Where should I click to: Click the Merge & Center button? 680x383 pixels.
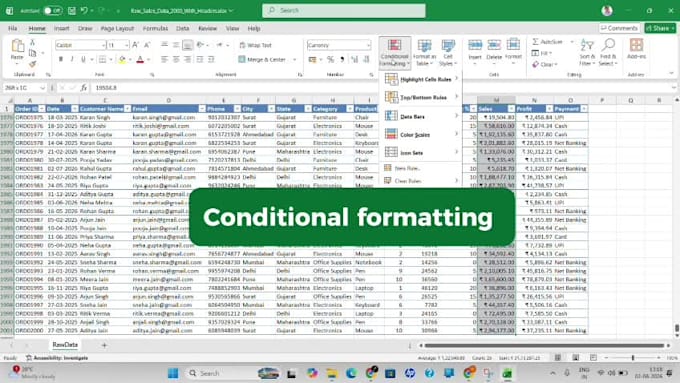pyautogui.click(x=262, y=59)
